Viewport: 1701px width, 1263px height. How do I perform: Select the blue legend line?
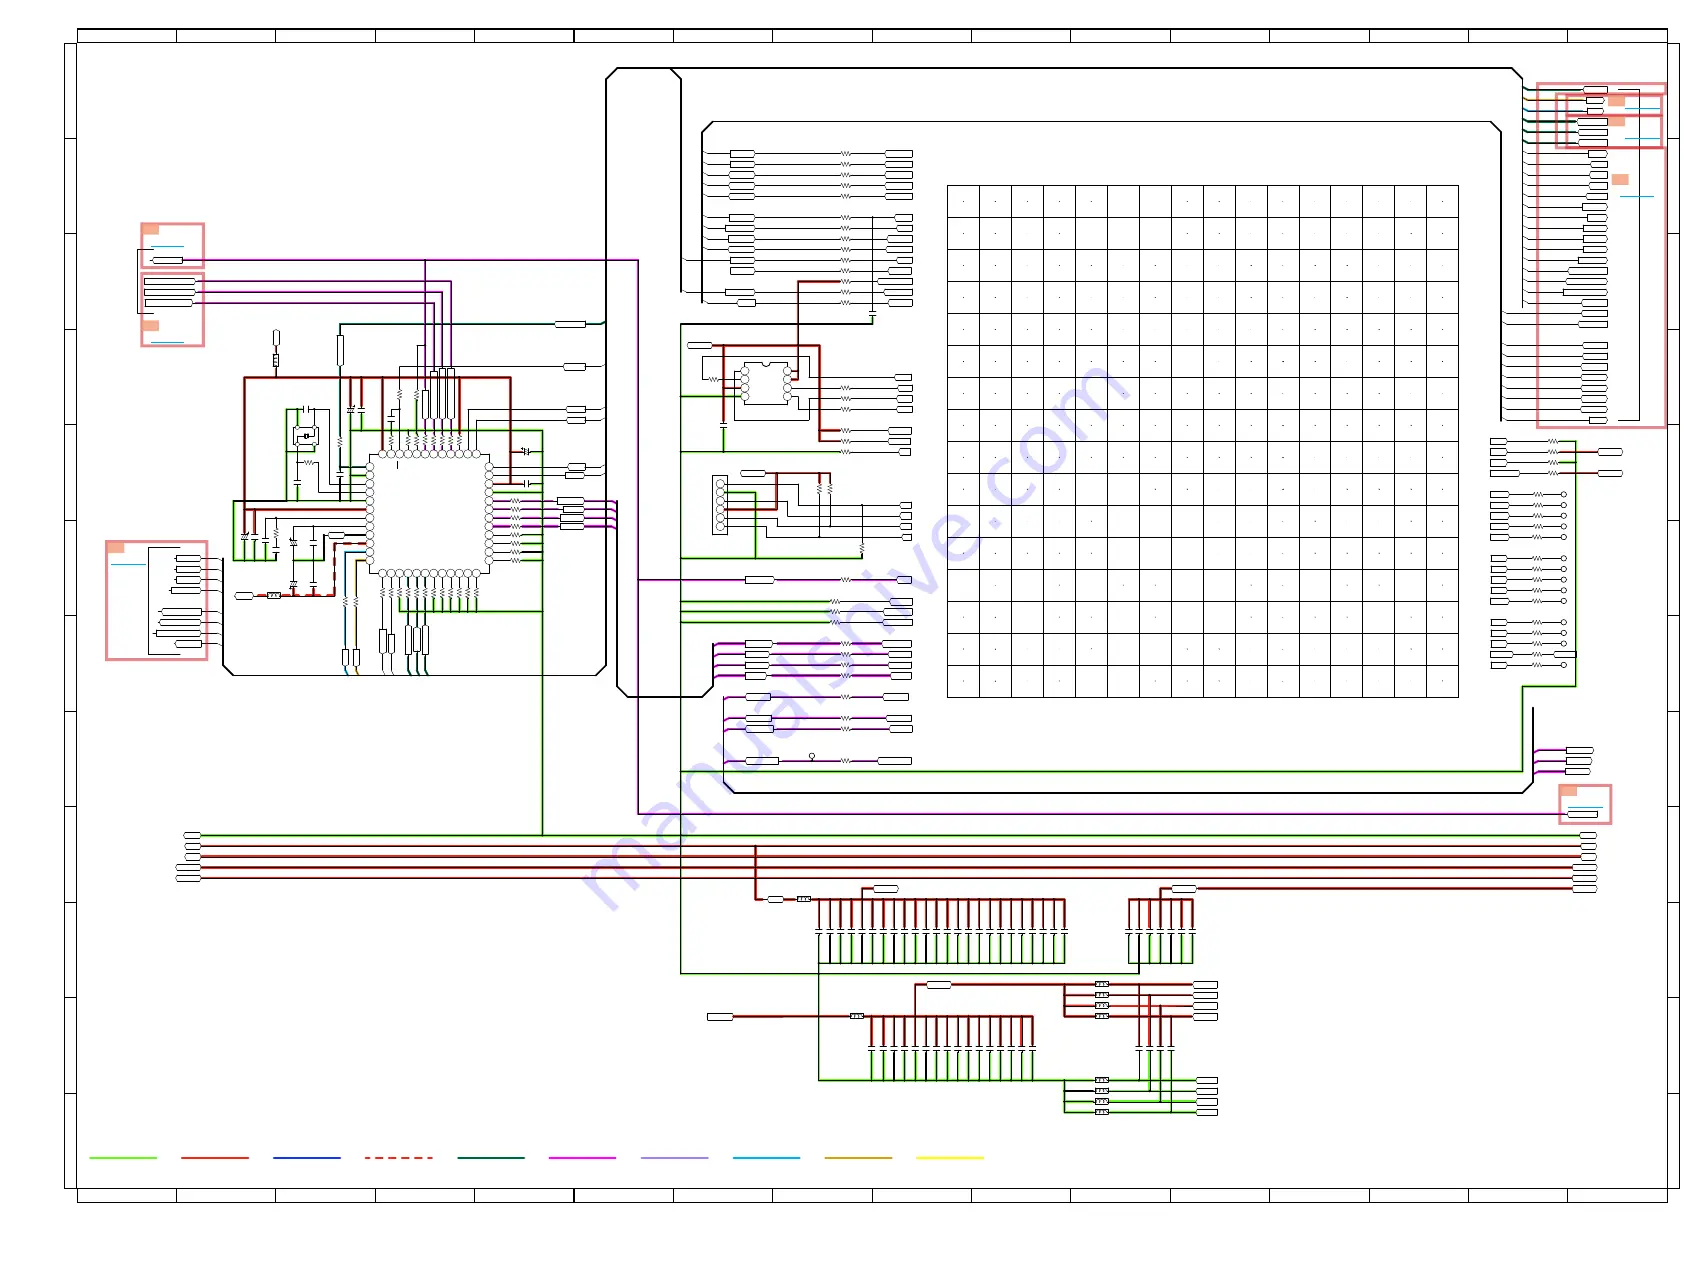coord(307,1157)
